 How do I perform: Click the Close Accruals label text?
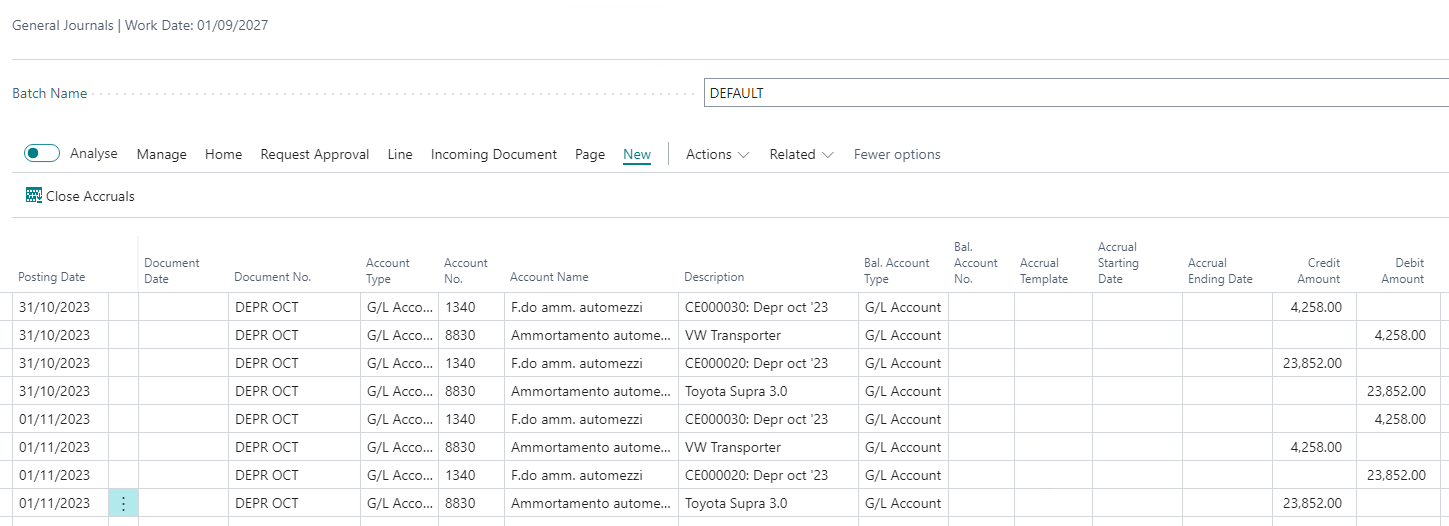tap(90, 196)
